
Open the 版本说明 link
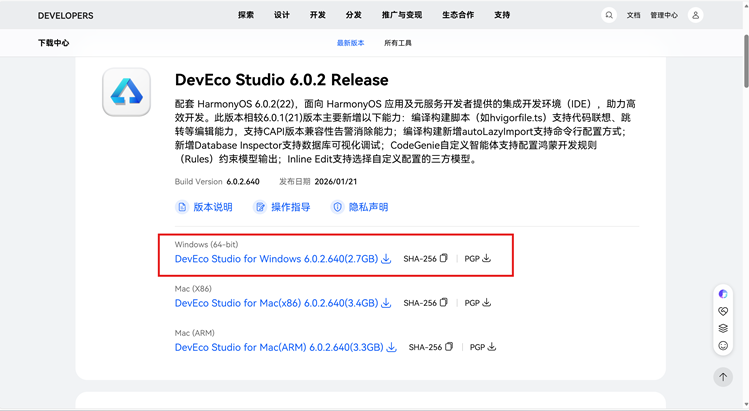pos(213,207)
